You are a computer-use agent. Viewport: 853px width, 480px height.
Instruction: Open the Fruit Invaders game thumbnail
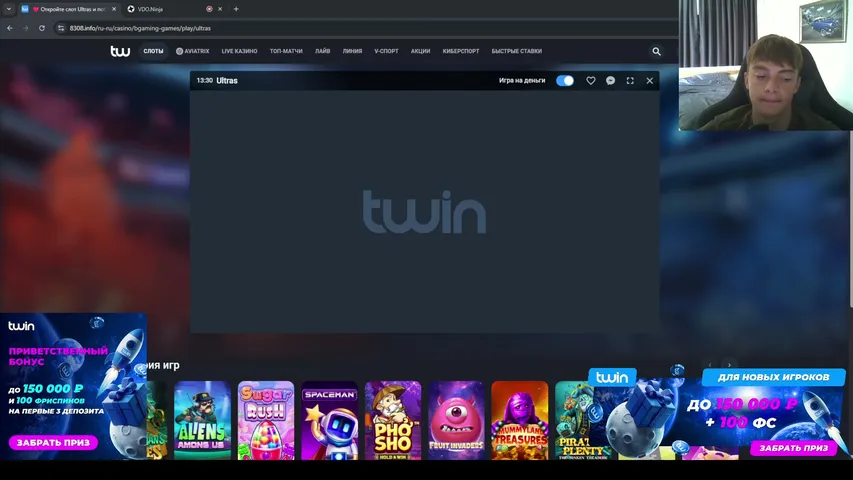pyautogui.click(x=456, y=420)
